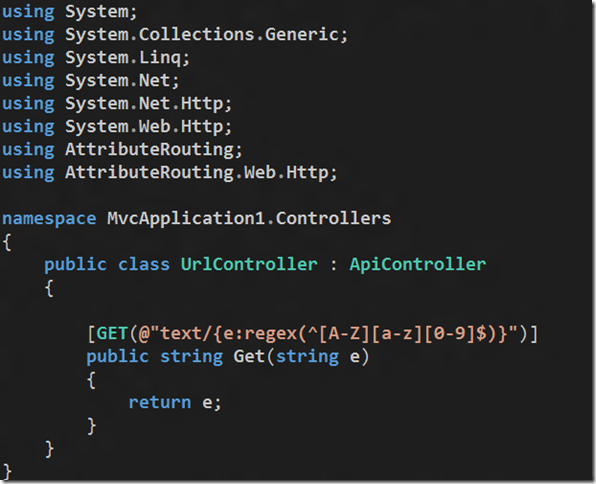Viewport: 596px width, 484px height.
Task: Click 'MvcApplication1.Controllers' namespace name
Action: point(249,219)
